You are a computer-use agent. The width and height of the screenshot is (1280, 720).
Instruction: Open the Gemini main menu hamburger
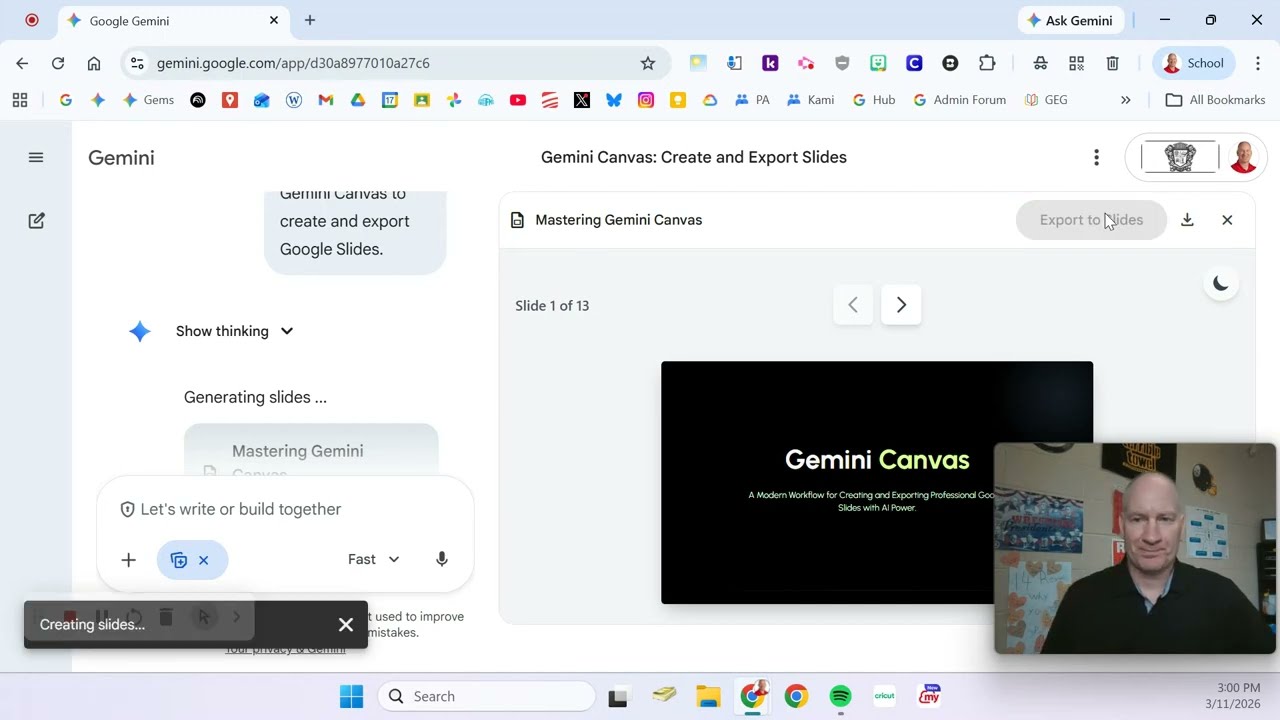[x=36, y=157]
